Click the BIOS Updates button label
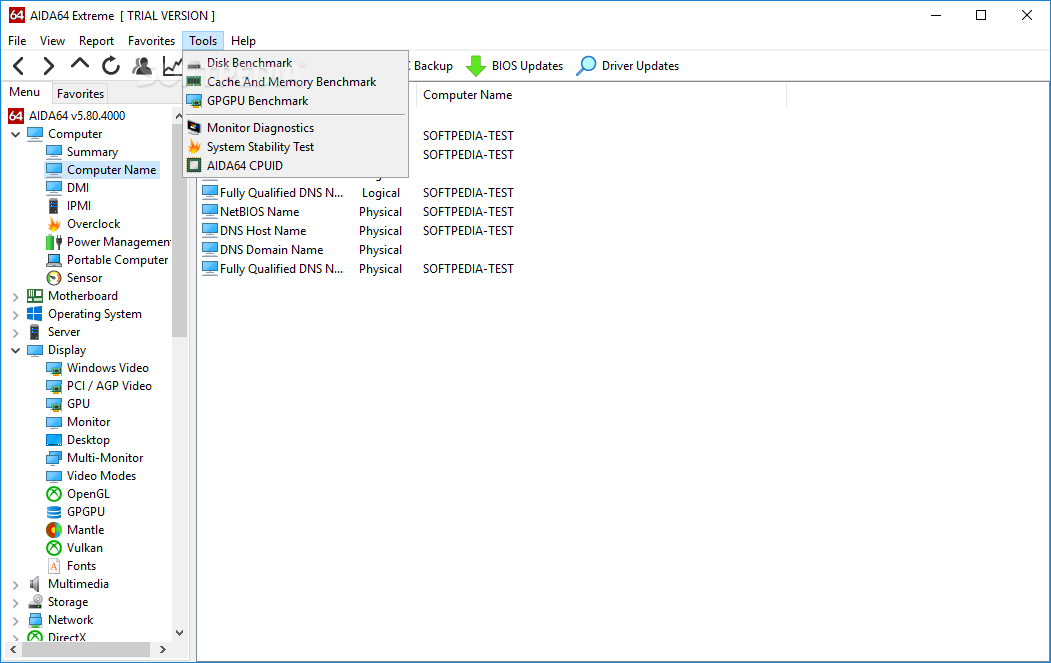The image size is (1051, 663). click(528, 66)
